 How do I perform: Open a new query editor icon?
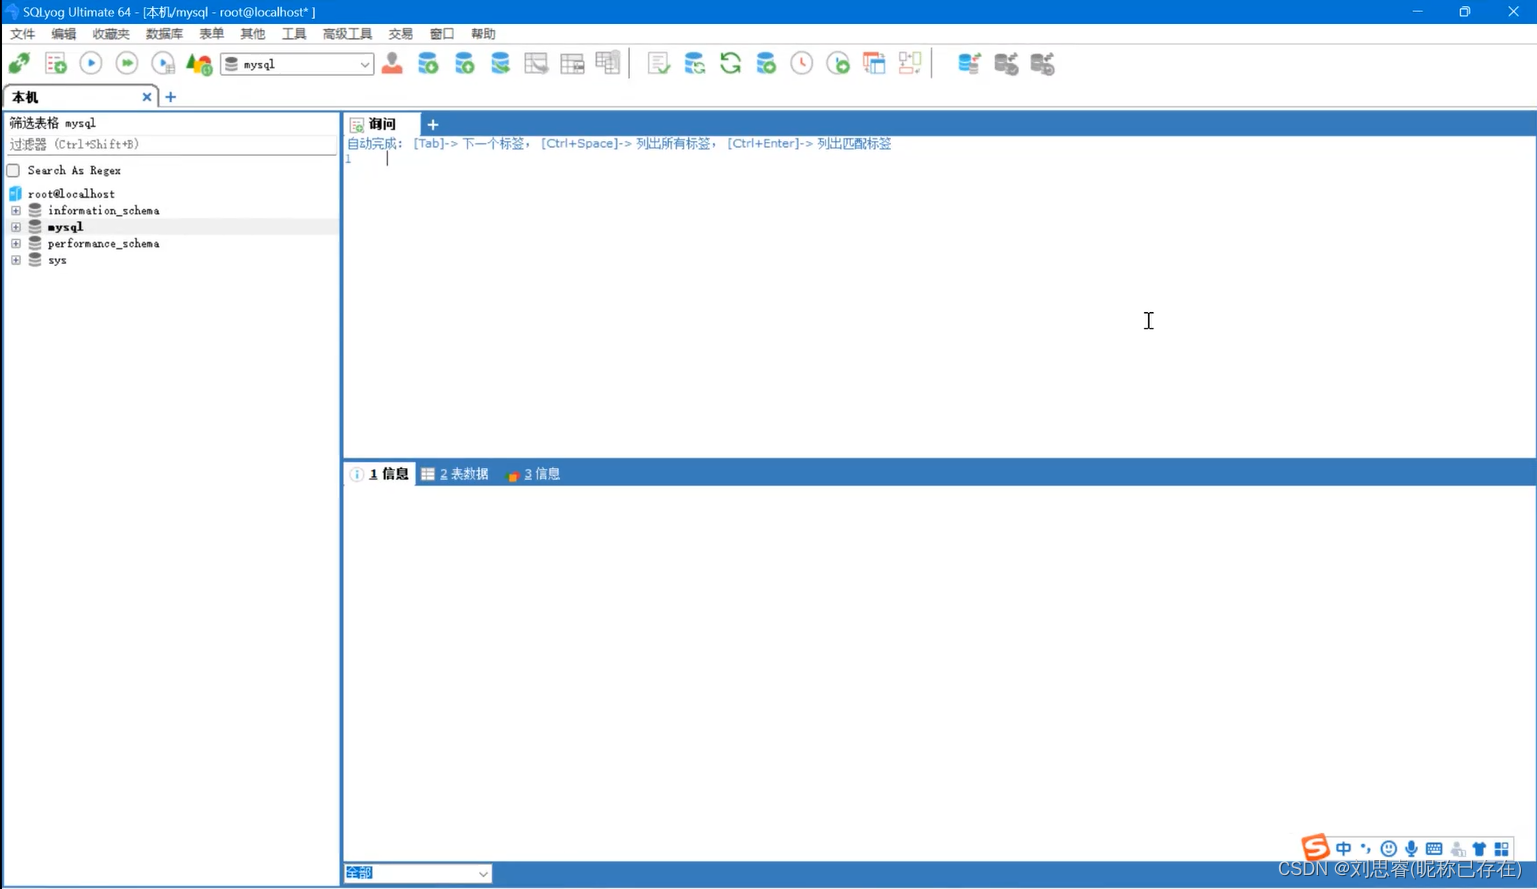(56, 64)
